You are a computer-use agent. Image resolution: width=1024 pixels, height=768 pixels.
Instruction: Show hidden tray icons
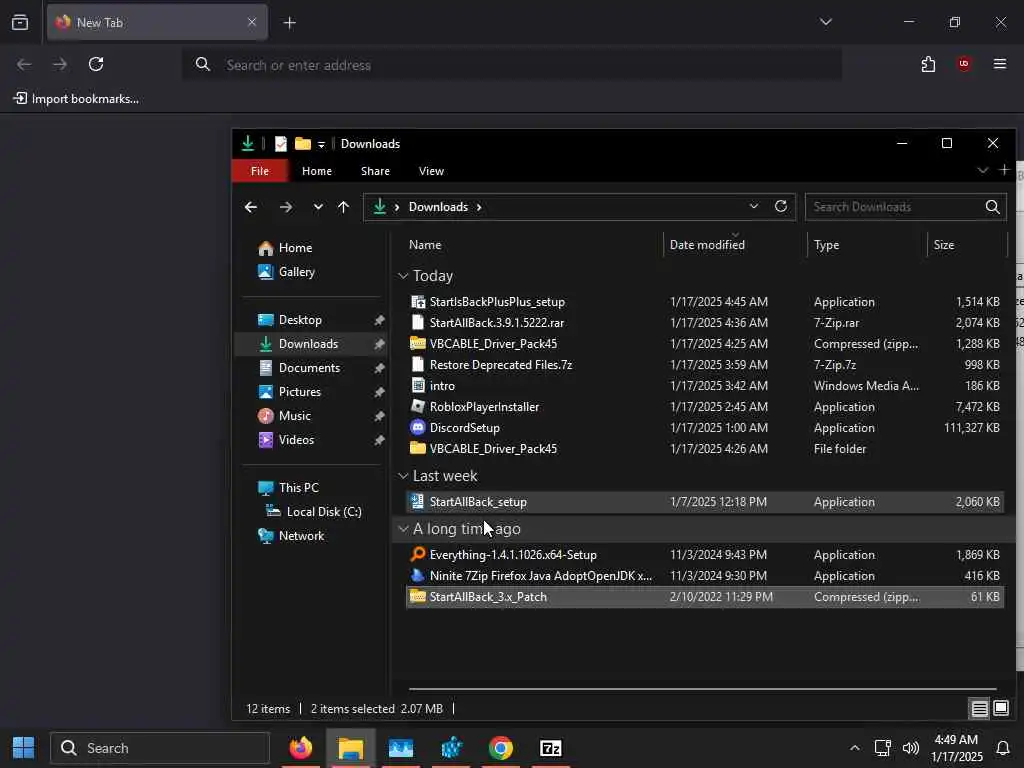[x=854, y=748]
